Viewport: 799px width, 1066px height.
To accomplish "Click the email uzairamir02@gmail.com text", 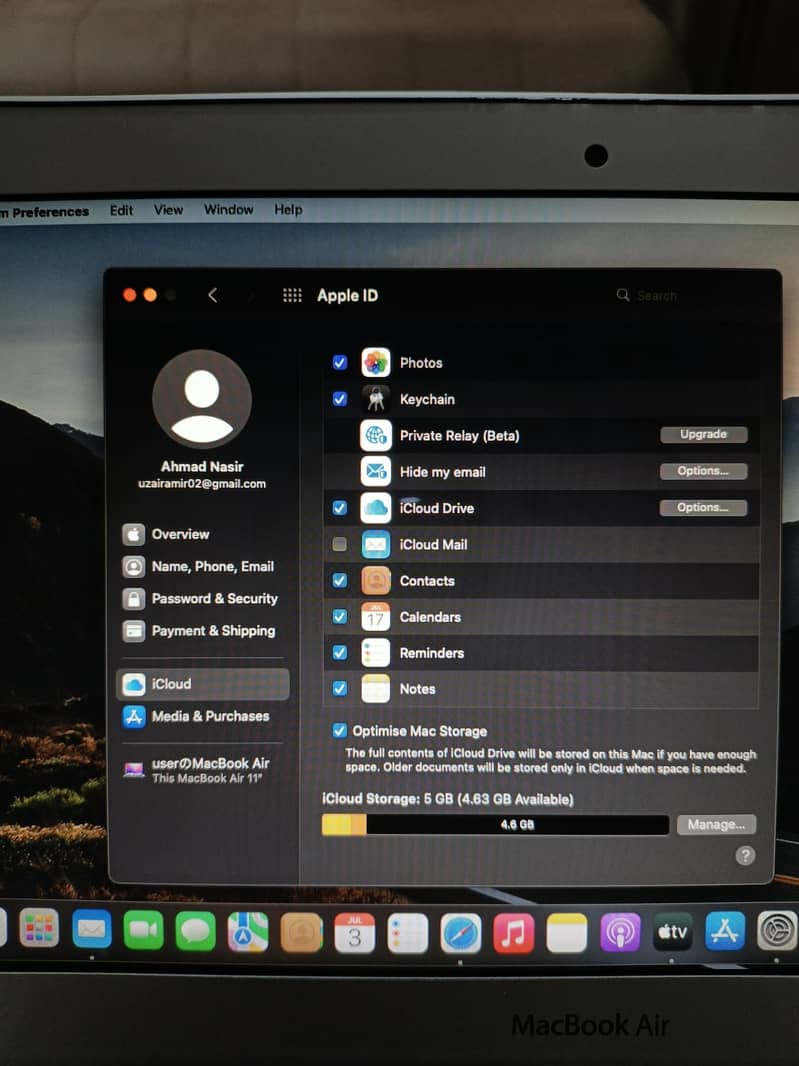I will 202,484.
